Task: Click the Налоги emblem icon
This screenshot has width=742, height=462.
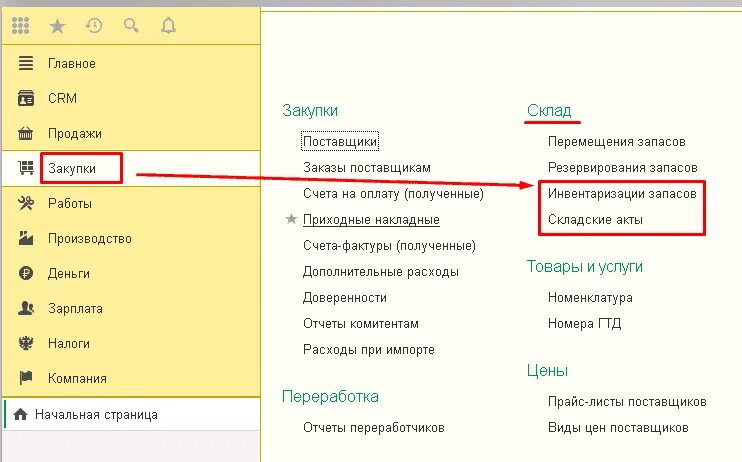Action: tap(26, 343)
